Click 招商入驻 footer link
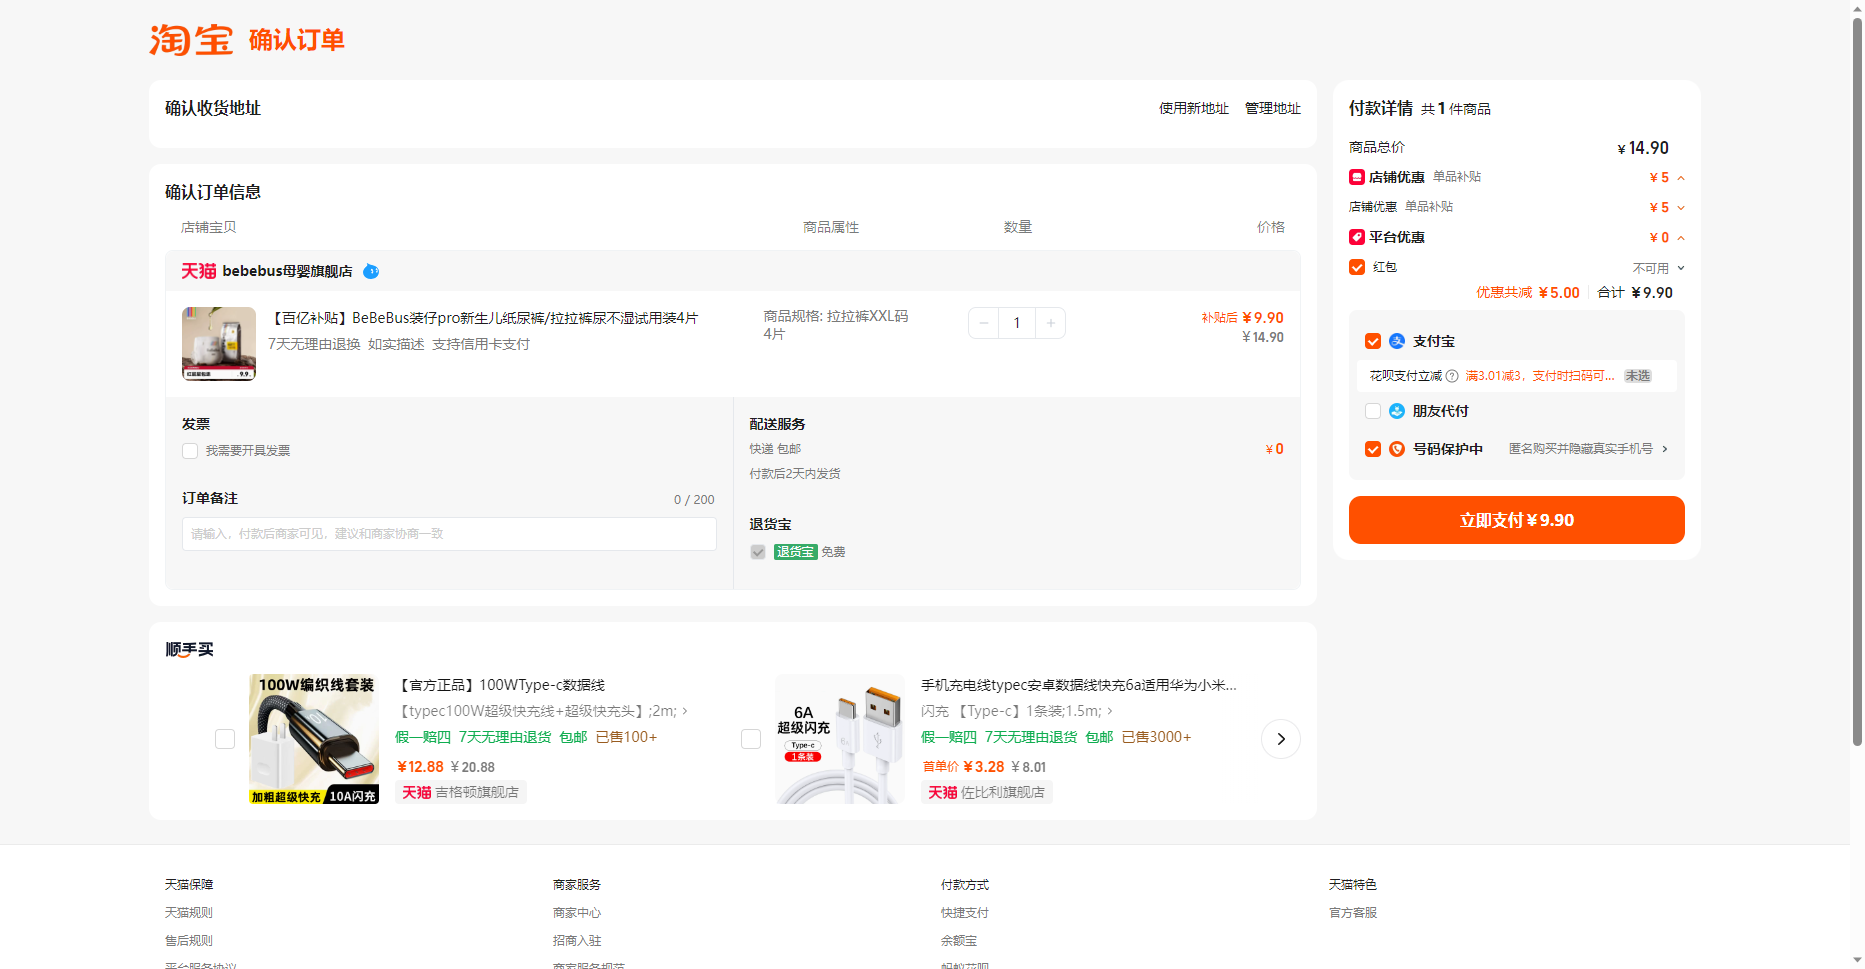1865x969 pixels. coord(577,941)
